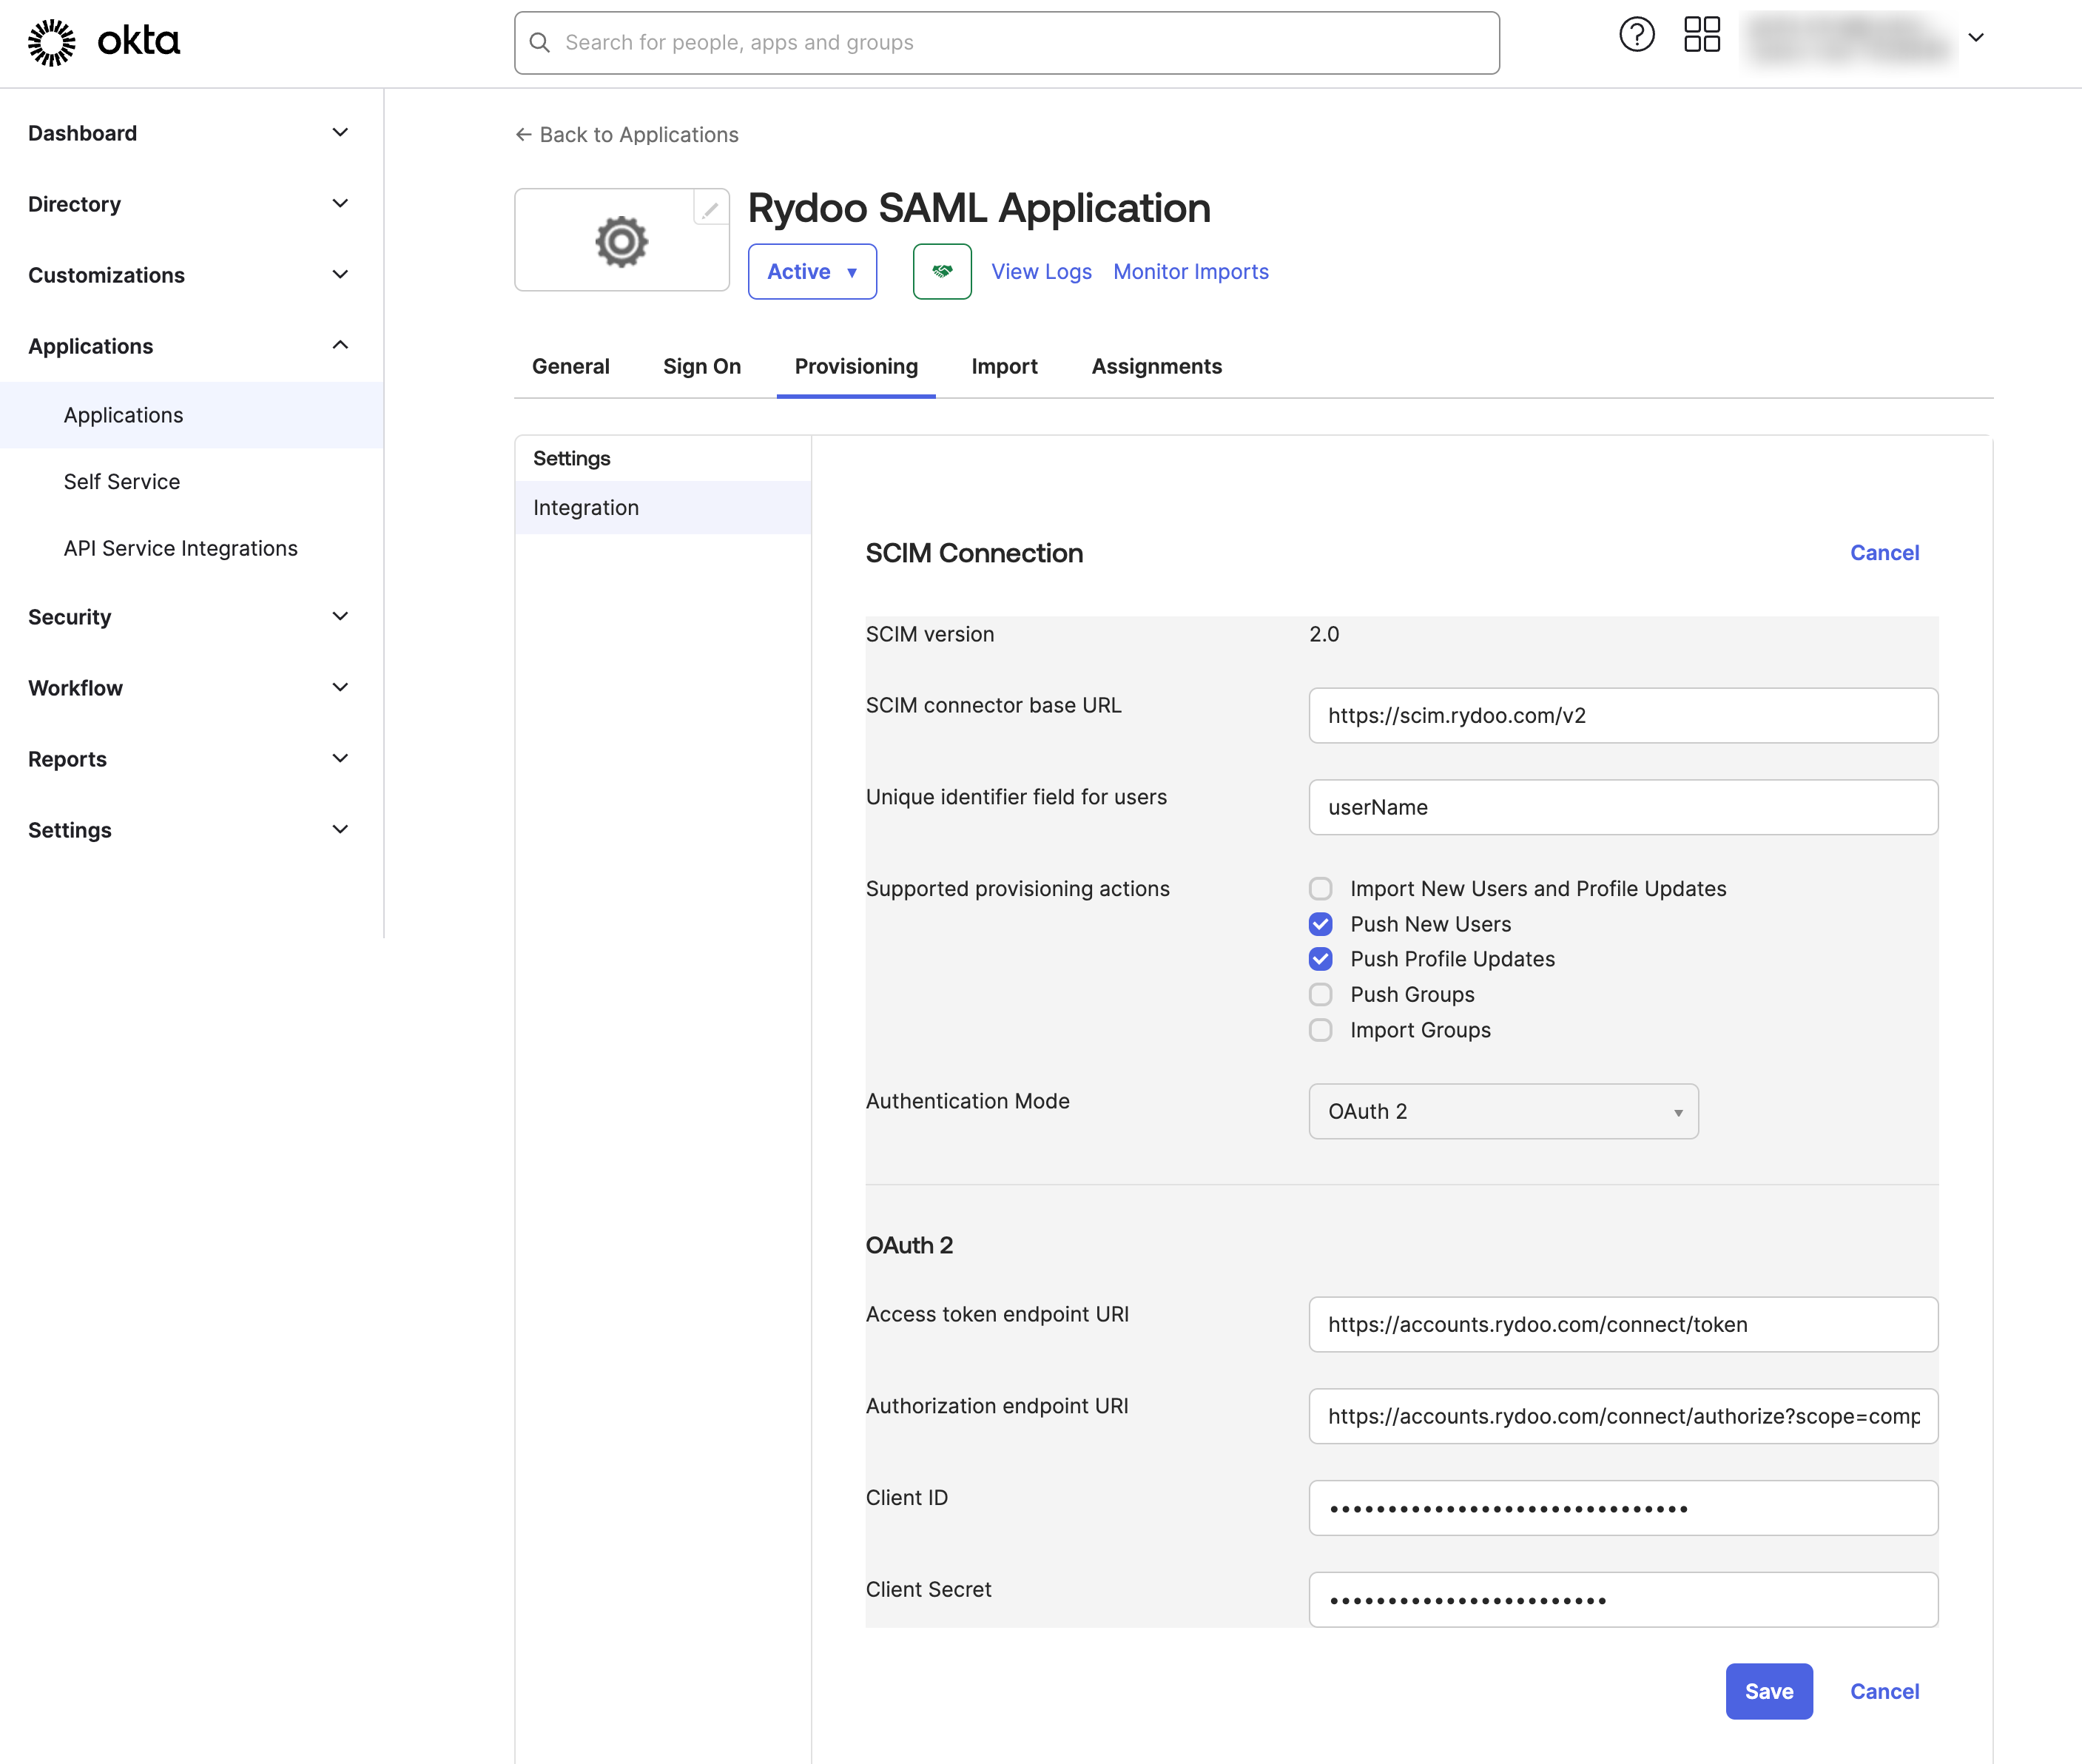Click the Rydoo SAML Application title

pyautogui.click(x=979, y=208)
